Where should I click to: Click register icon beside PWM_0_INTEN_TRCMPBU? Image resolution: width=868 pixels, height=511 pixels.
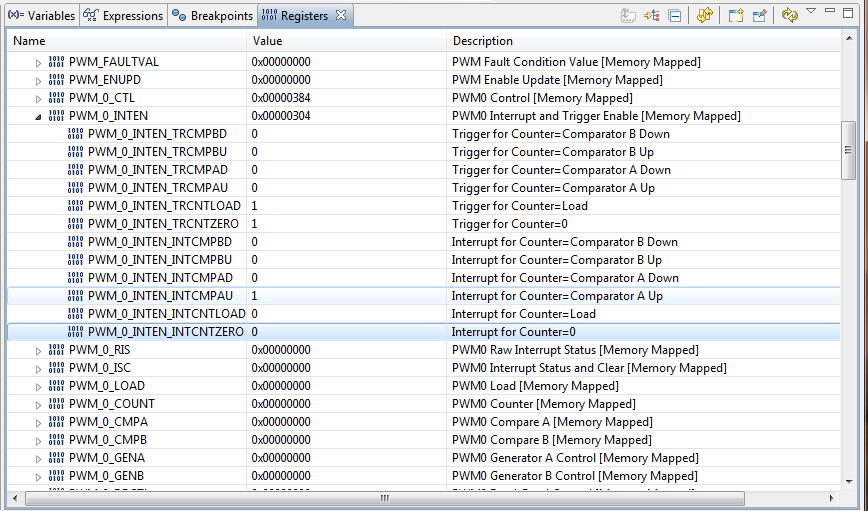tap(75, 152)
